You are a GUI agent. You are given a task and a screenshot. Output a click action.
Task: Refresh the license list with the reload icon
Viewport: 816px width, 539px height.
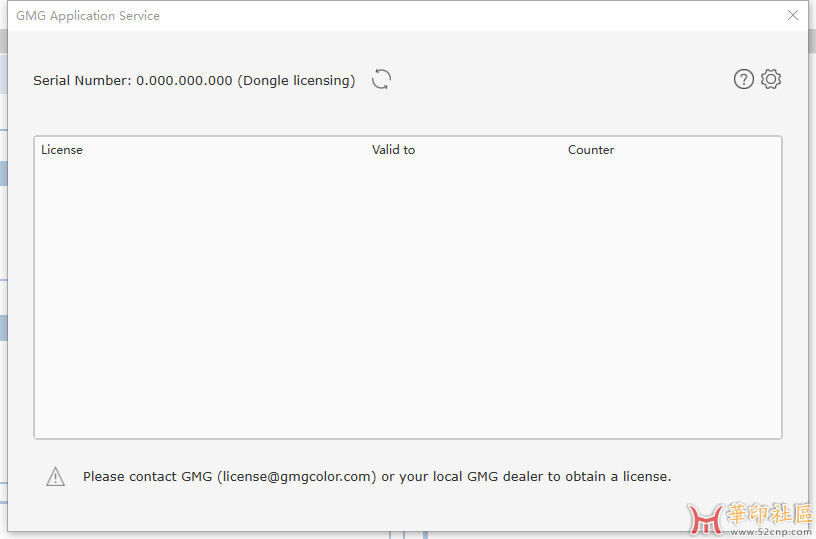[381, 80]
